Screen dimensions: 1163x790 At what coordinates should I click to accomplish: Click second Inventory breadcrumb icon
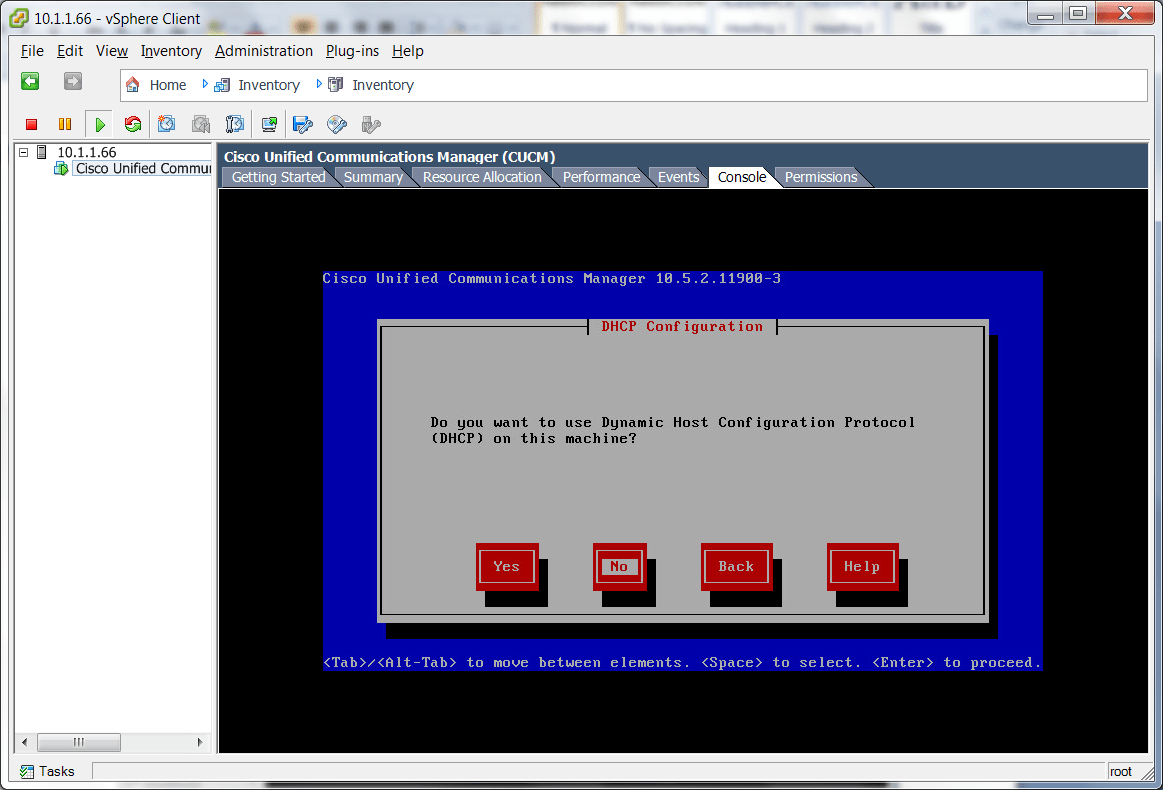click(x=335, y=85)
